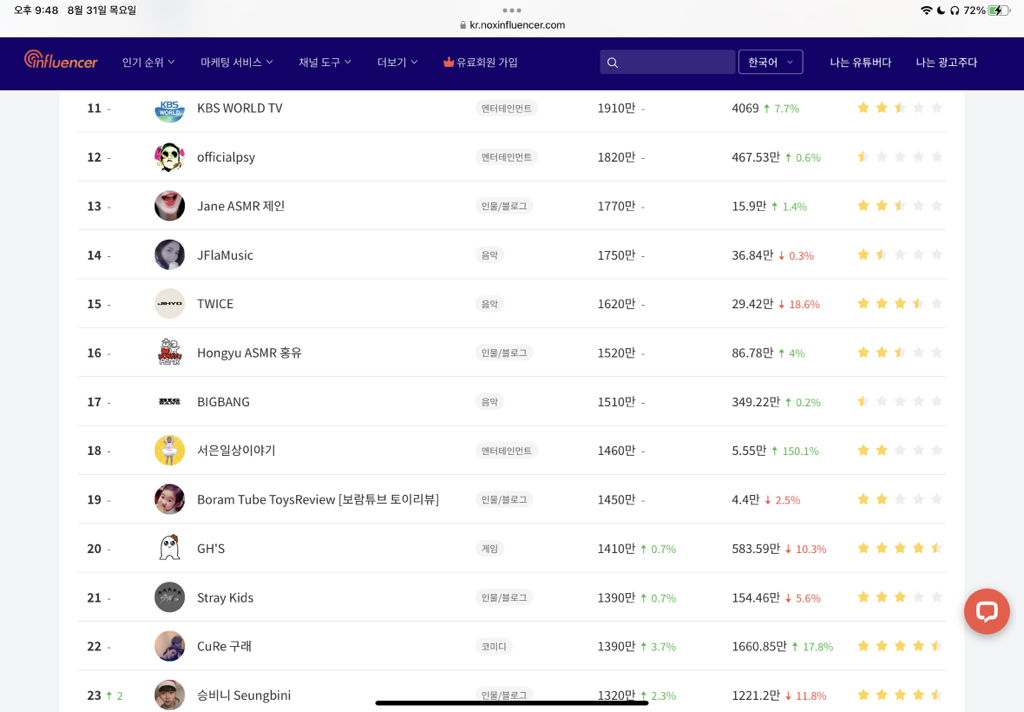Open the NoxInfluencer logo home link
The height and width of the screenshot is (712, 1024).
click(x=61, y=61)
